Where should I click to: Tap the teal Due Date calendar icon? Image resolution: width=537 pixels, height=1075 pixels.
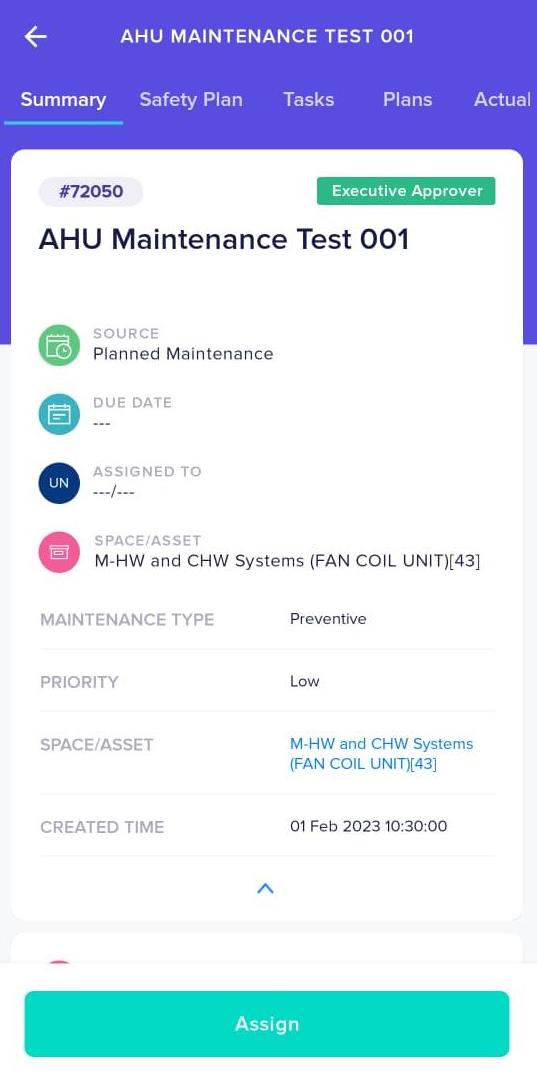[x=59, y=414]
